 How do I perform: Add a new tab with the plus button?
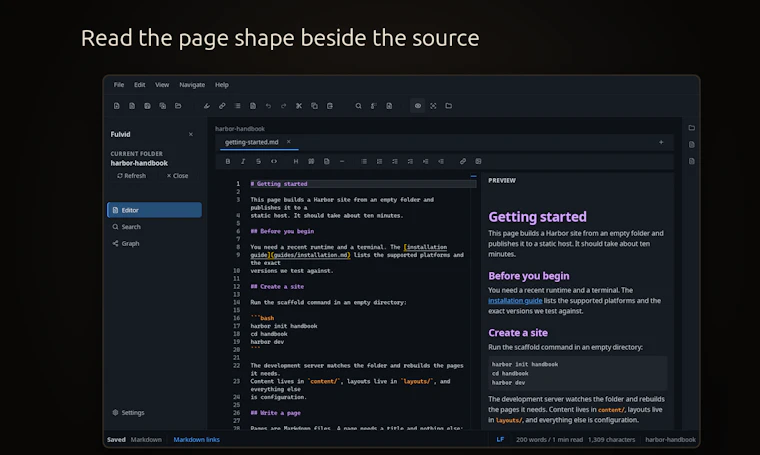tap(661, 142)
